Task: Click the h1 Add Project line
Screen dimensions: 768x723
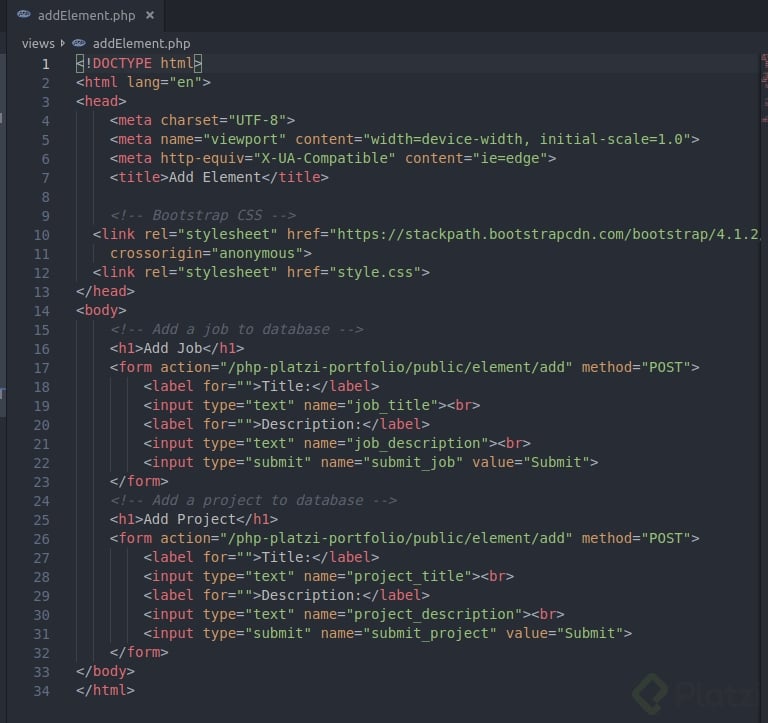Action: tap(194, 519)
